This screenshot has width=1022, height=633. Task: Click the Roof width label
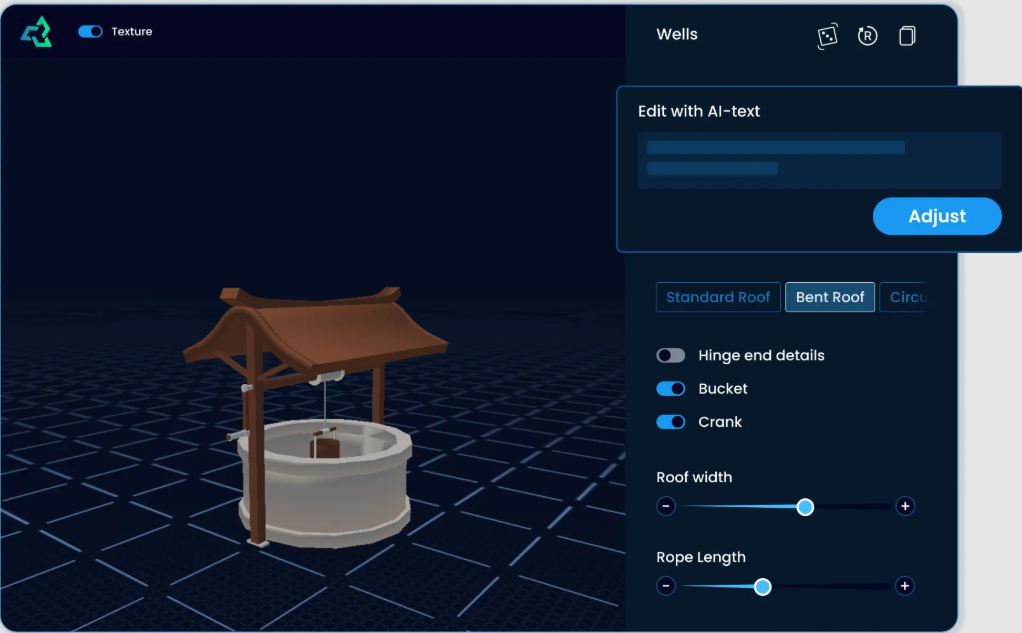tap(694, 477)
